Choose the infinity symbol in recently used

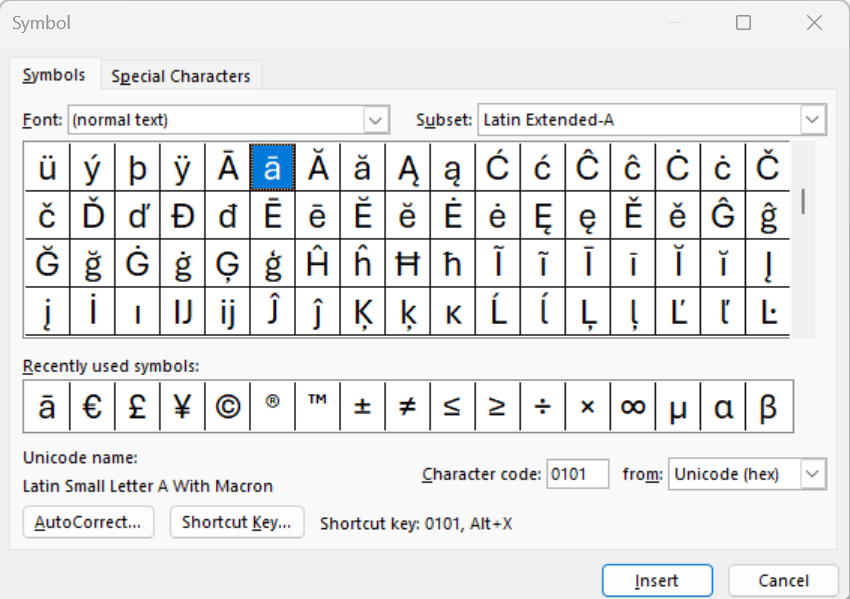coord(632,407)
